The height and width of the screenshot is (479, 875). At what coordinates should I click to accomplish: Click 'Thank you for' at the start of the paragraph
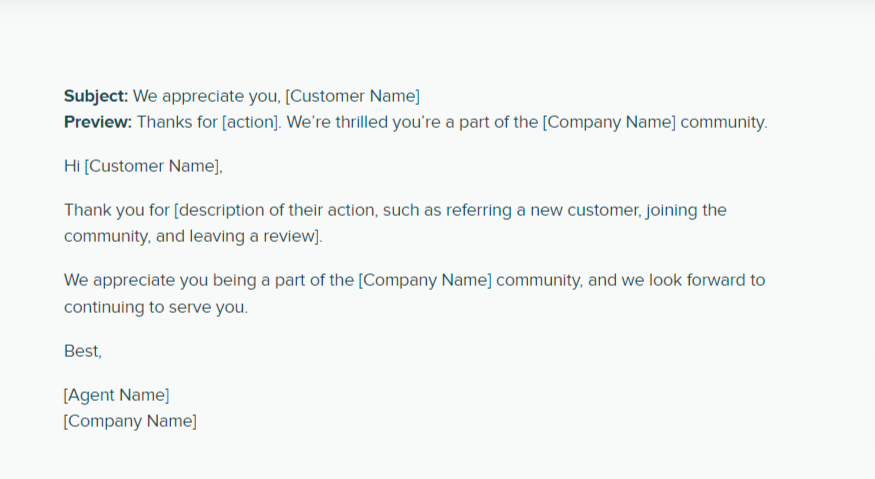pyautogui.click(x=117, y=210)
